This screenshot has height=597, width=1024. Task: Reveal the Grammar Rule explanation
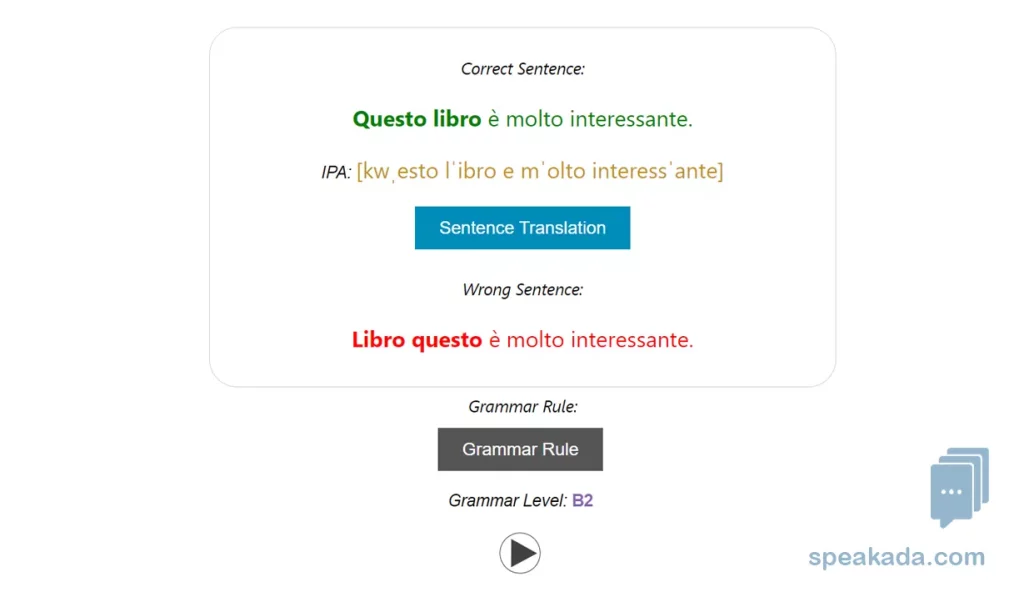pos(520,449)
